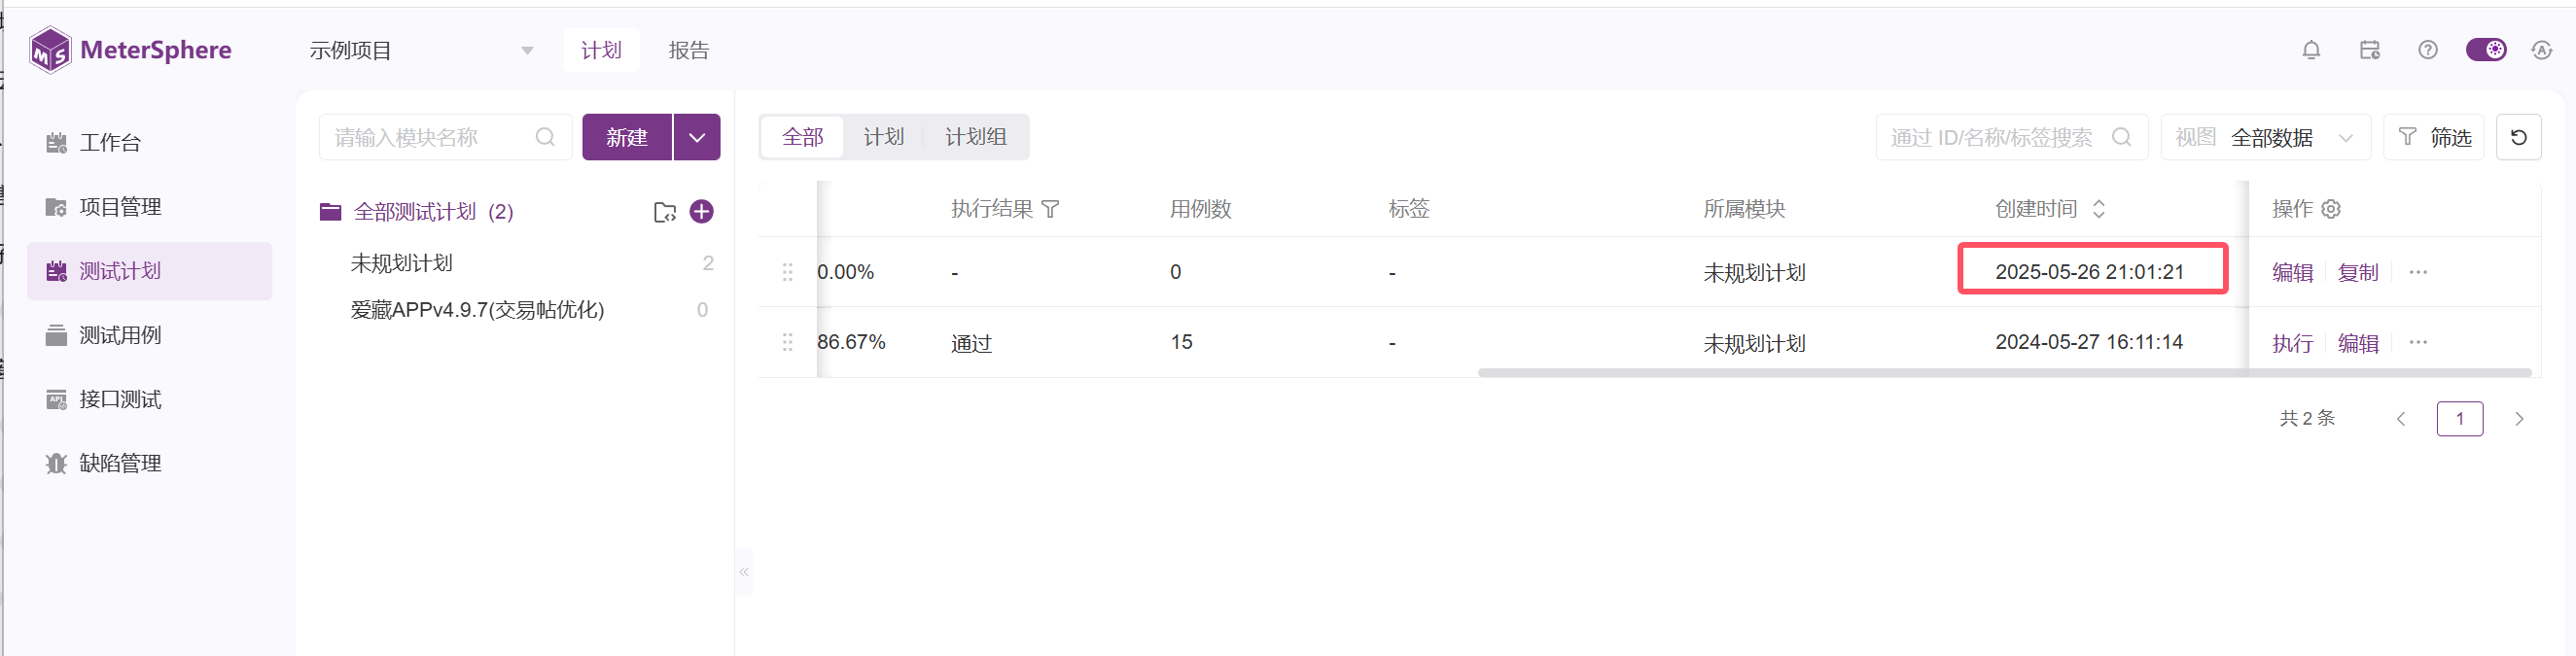The image size is (2576, 656).
Task: Add a module with the plus icon
Action: pyautogui.click(x=702, y=212)
